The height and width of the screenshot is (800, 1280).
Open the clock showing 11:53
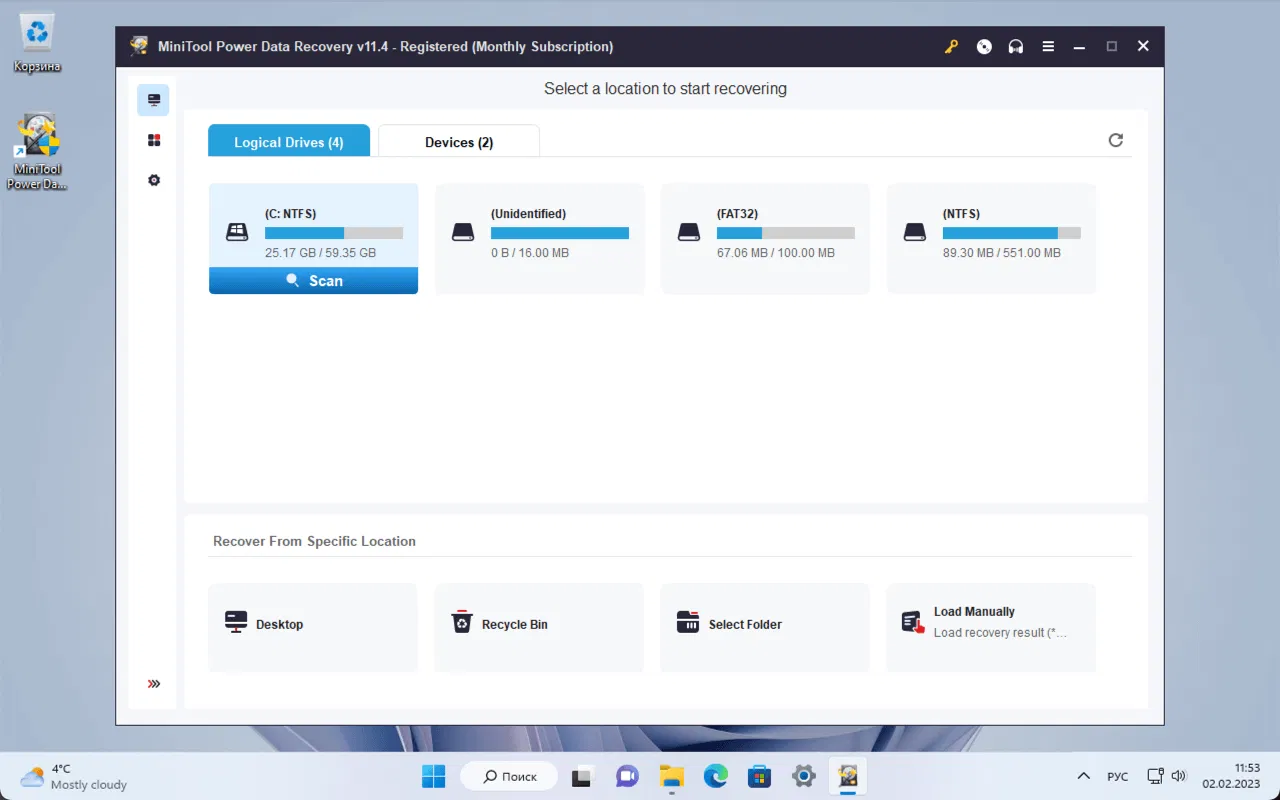tap(1231, 776)
